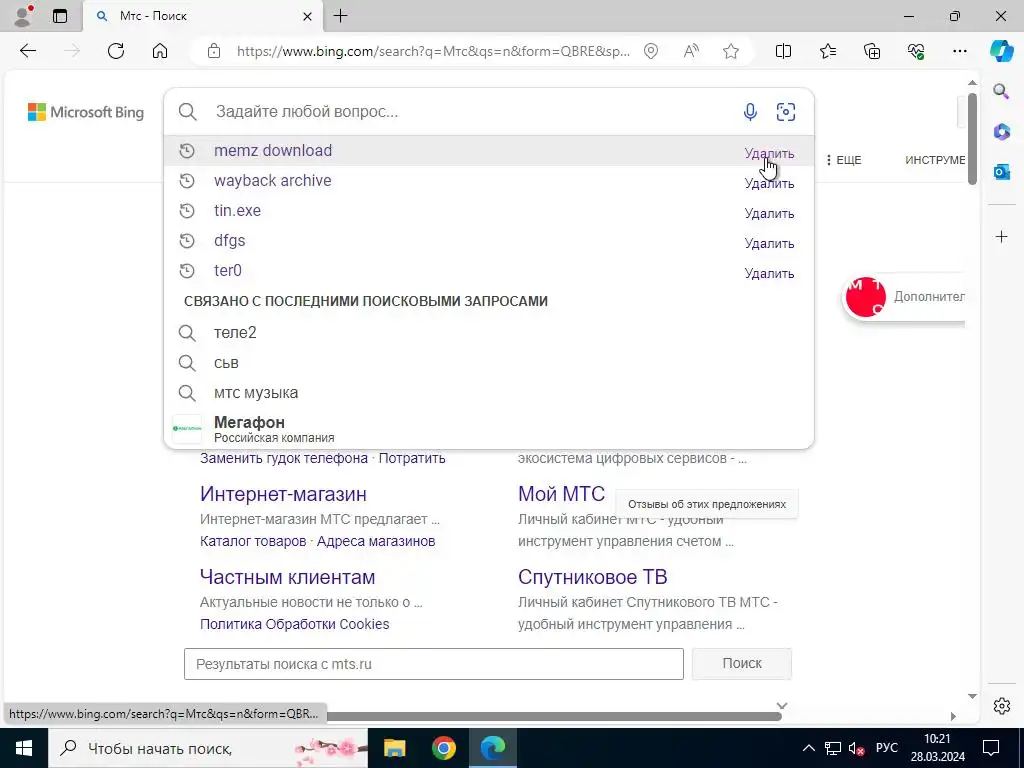Click the location permission icon in address bar
Image resolution: width=1024 pixels, height=768 pixels.
coord(651,51)
